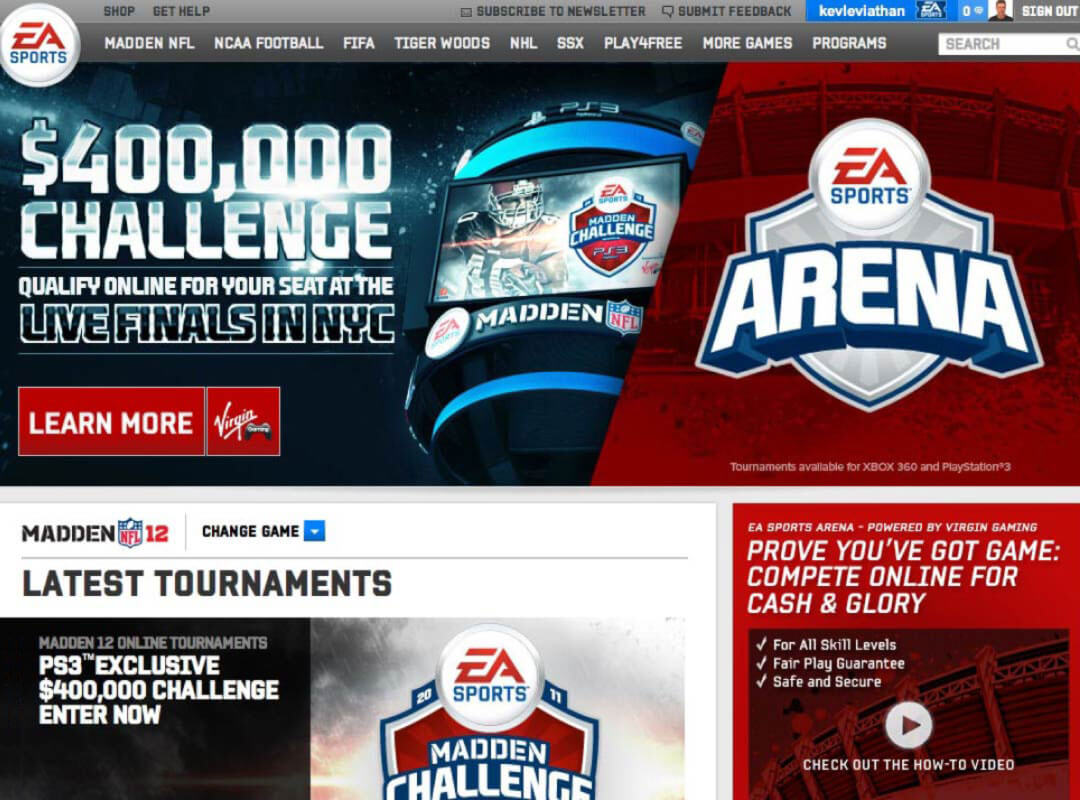Click the Madden NFL 12 logo
The height and width of the screenshot is (800, 1080).
(95, 532)
